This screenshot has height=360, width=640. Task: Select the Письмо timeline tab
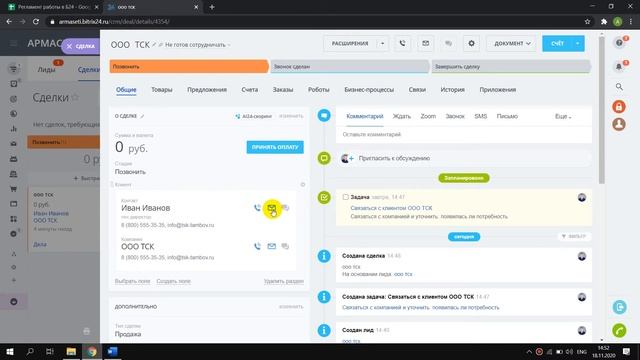[x=507, y=116]
